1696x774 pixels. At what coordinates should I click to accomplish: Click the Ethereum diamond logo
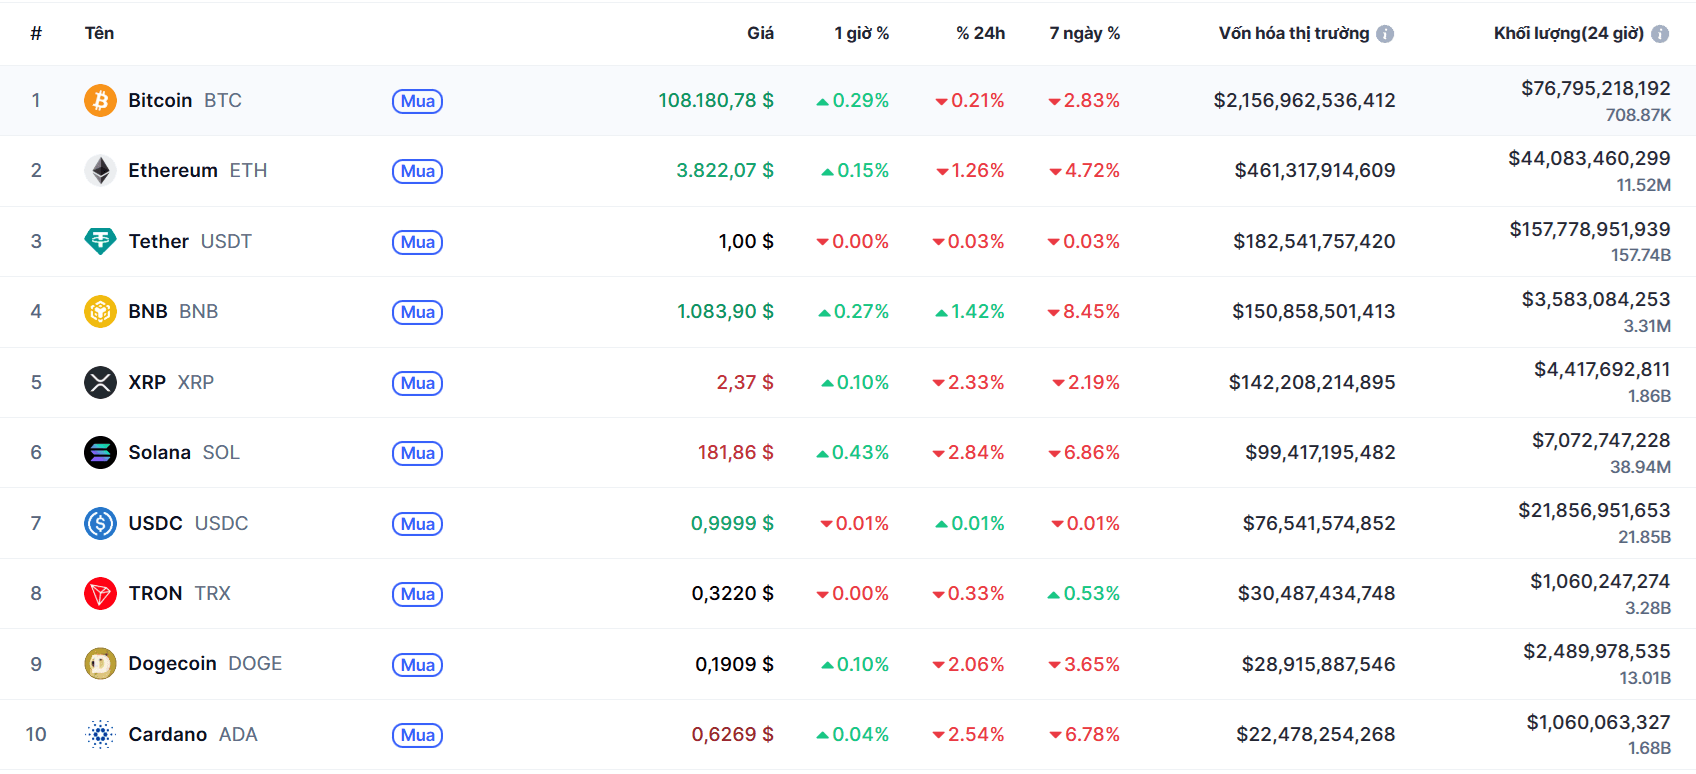click(100, 171)
